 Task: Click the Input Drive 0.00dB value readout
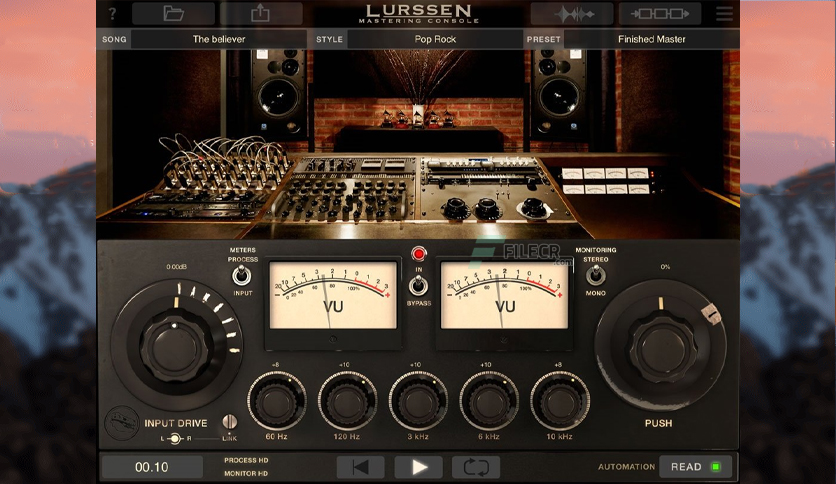click(176, 267)
